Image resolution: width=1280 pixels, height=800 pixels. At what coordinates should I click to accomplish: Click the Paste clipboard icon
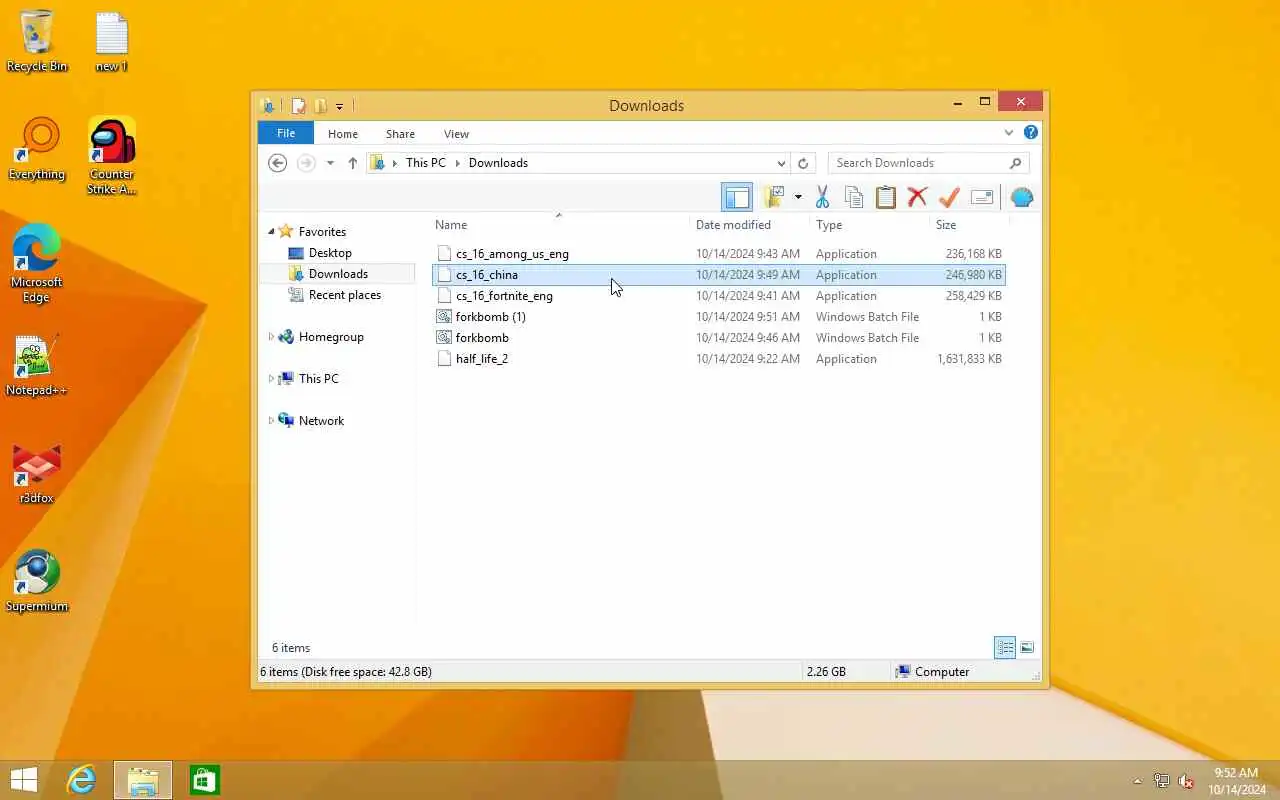(885, 197)
